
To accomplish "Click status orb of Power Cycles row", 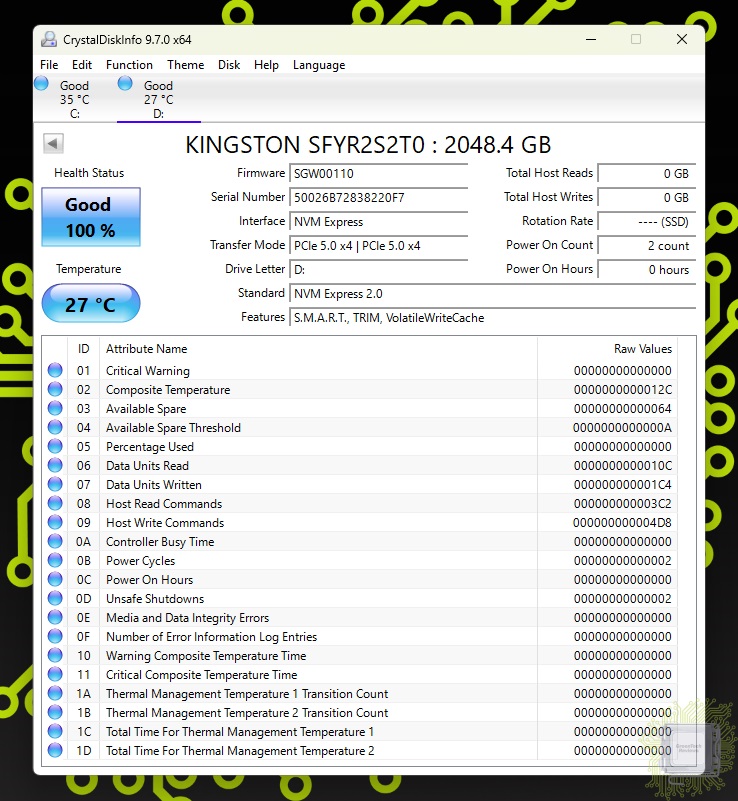I will [x=55, y=560].
